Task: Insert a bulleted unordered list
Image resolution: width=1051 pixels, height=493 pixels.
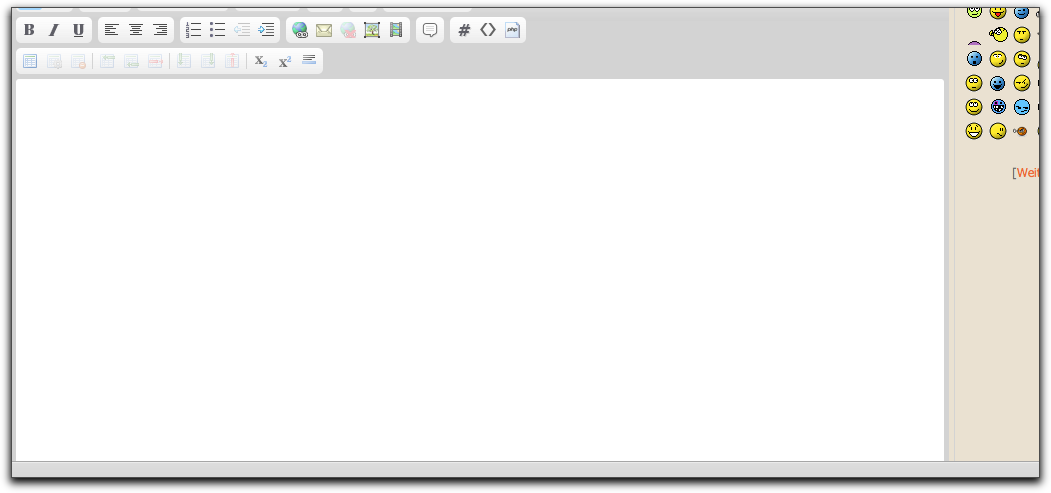Action: [217, 30]
